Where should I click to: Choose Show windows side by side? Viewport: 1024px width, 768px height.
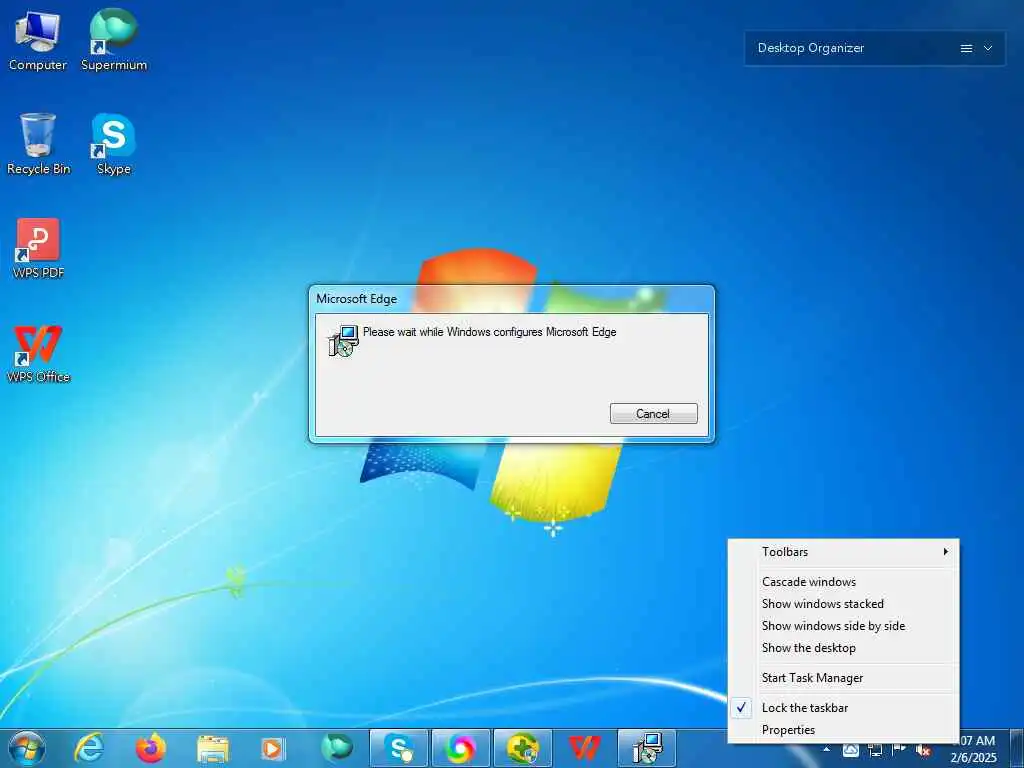click(843, 626)
